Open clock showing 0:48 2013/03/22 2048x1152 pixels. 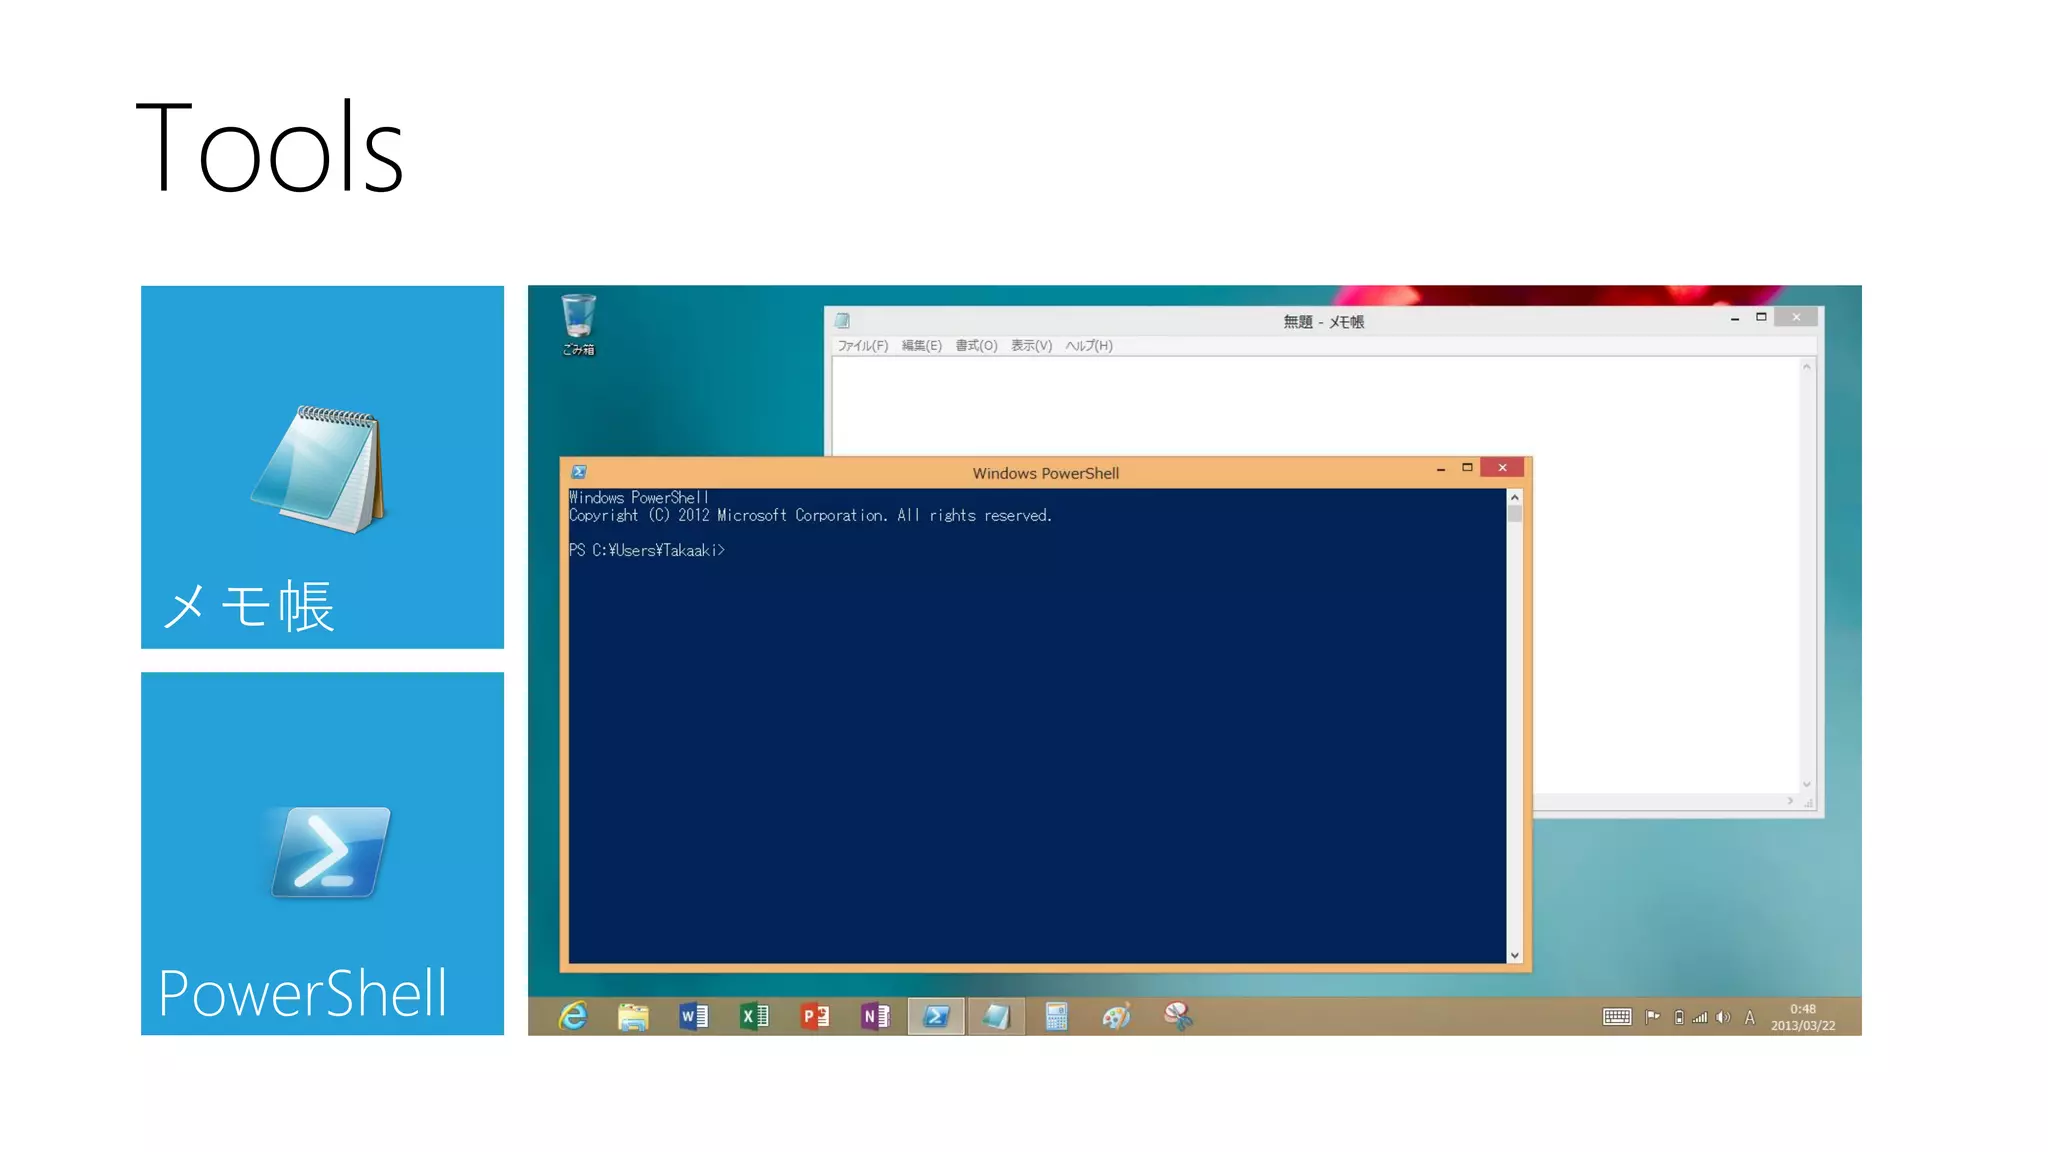tap(1803, 1017)
